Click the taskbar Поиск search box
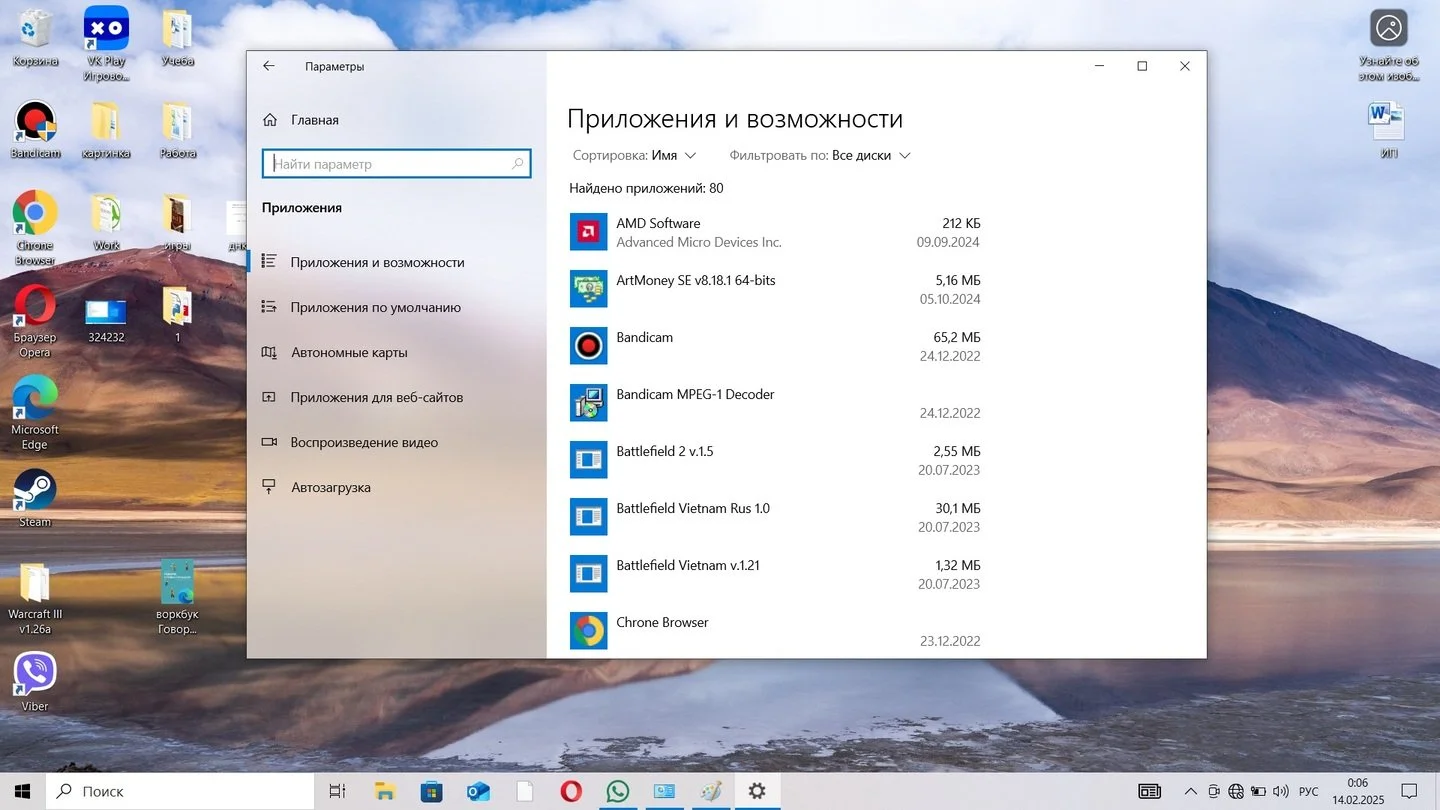 (180, 791)
